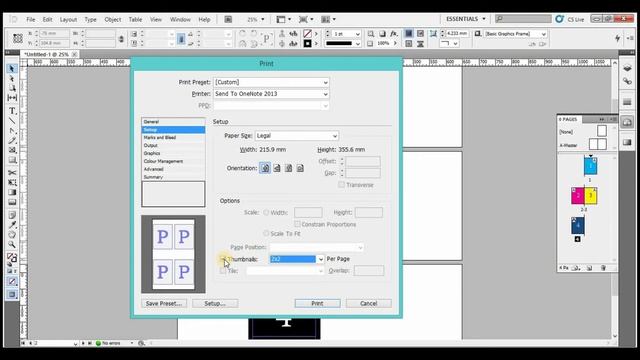Toggle Constrain Proportions checkbox
This screenshot has width=640, height=360.
[297, 224]
